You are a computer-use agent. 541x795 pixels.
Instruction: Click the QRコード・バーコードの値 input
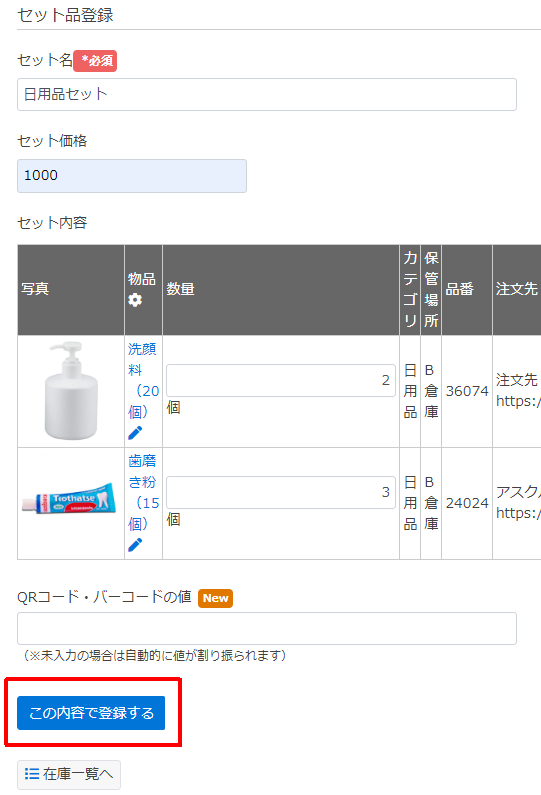(267, 629)
